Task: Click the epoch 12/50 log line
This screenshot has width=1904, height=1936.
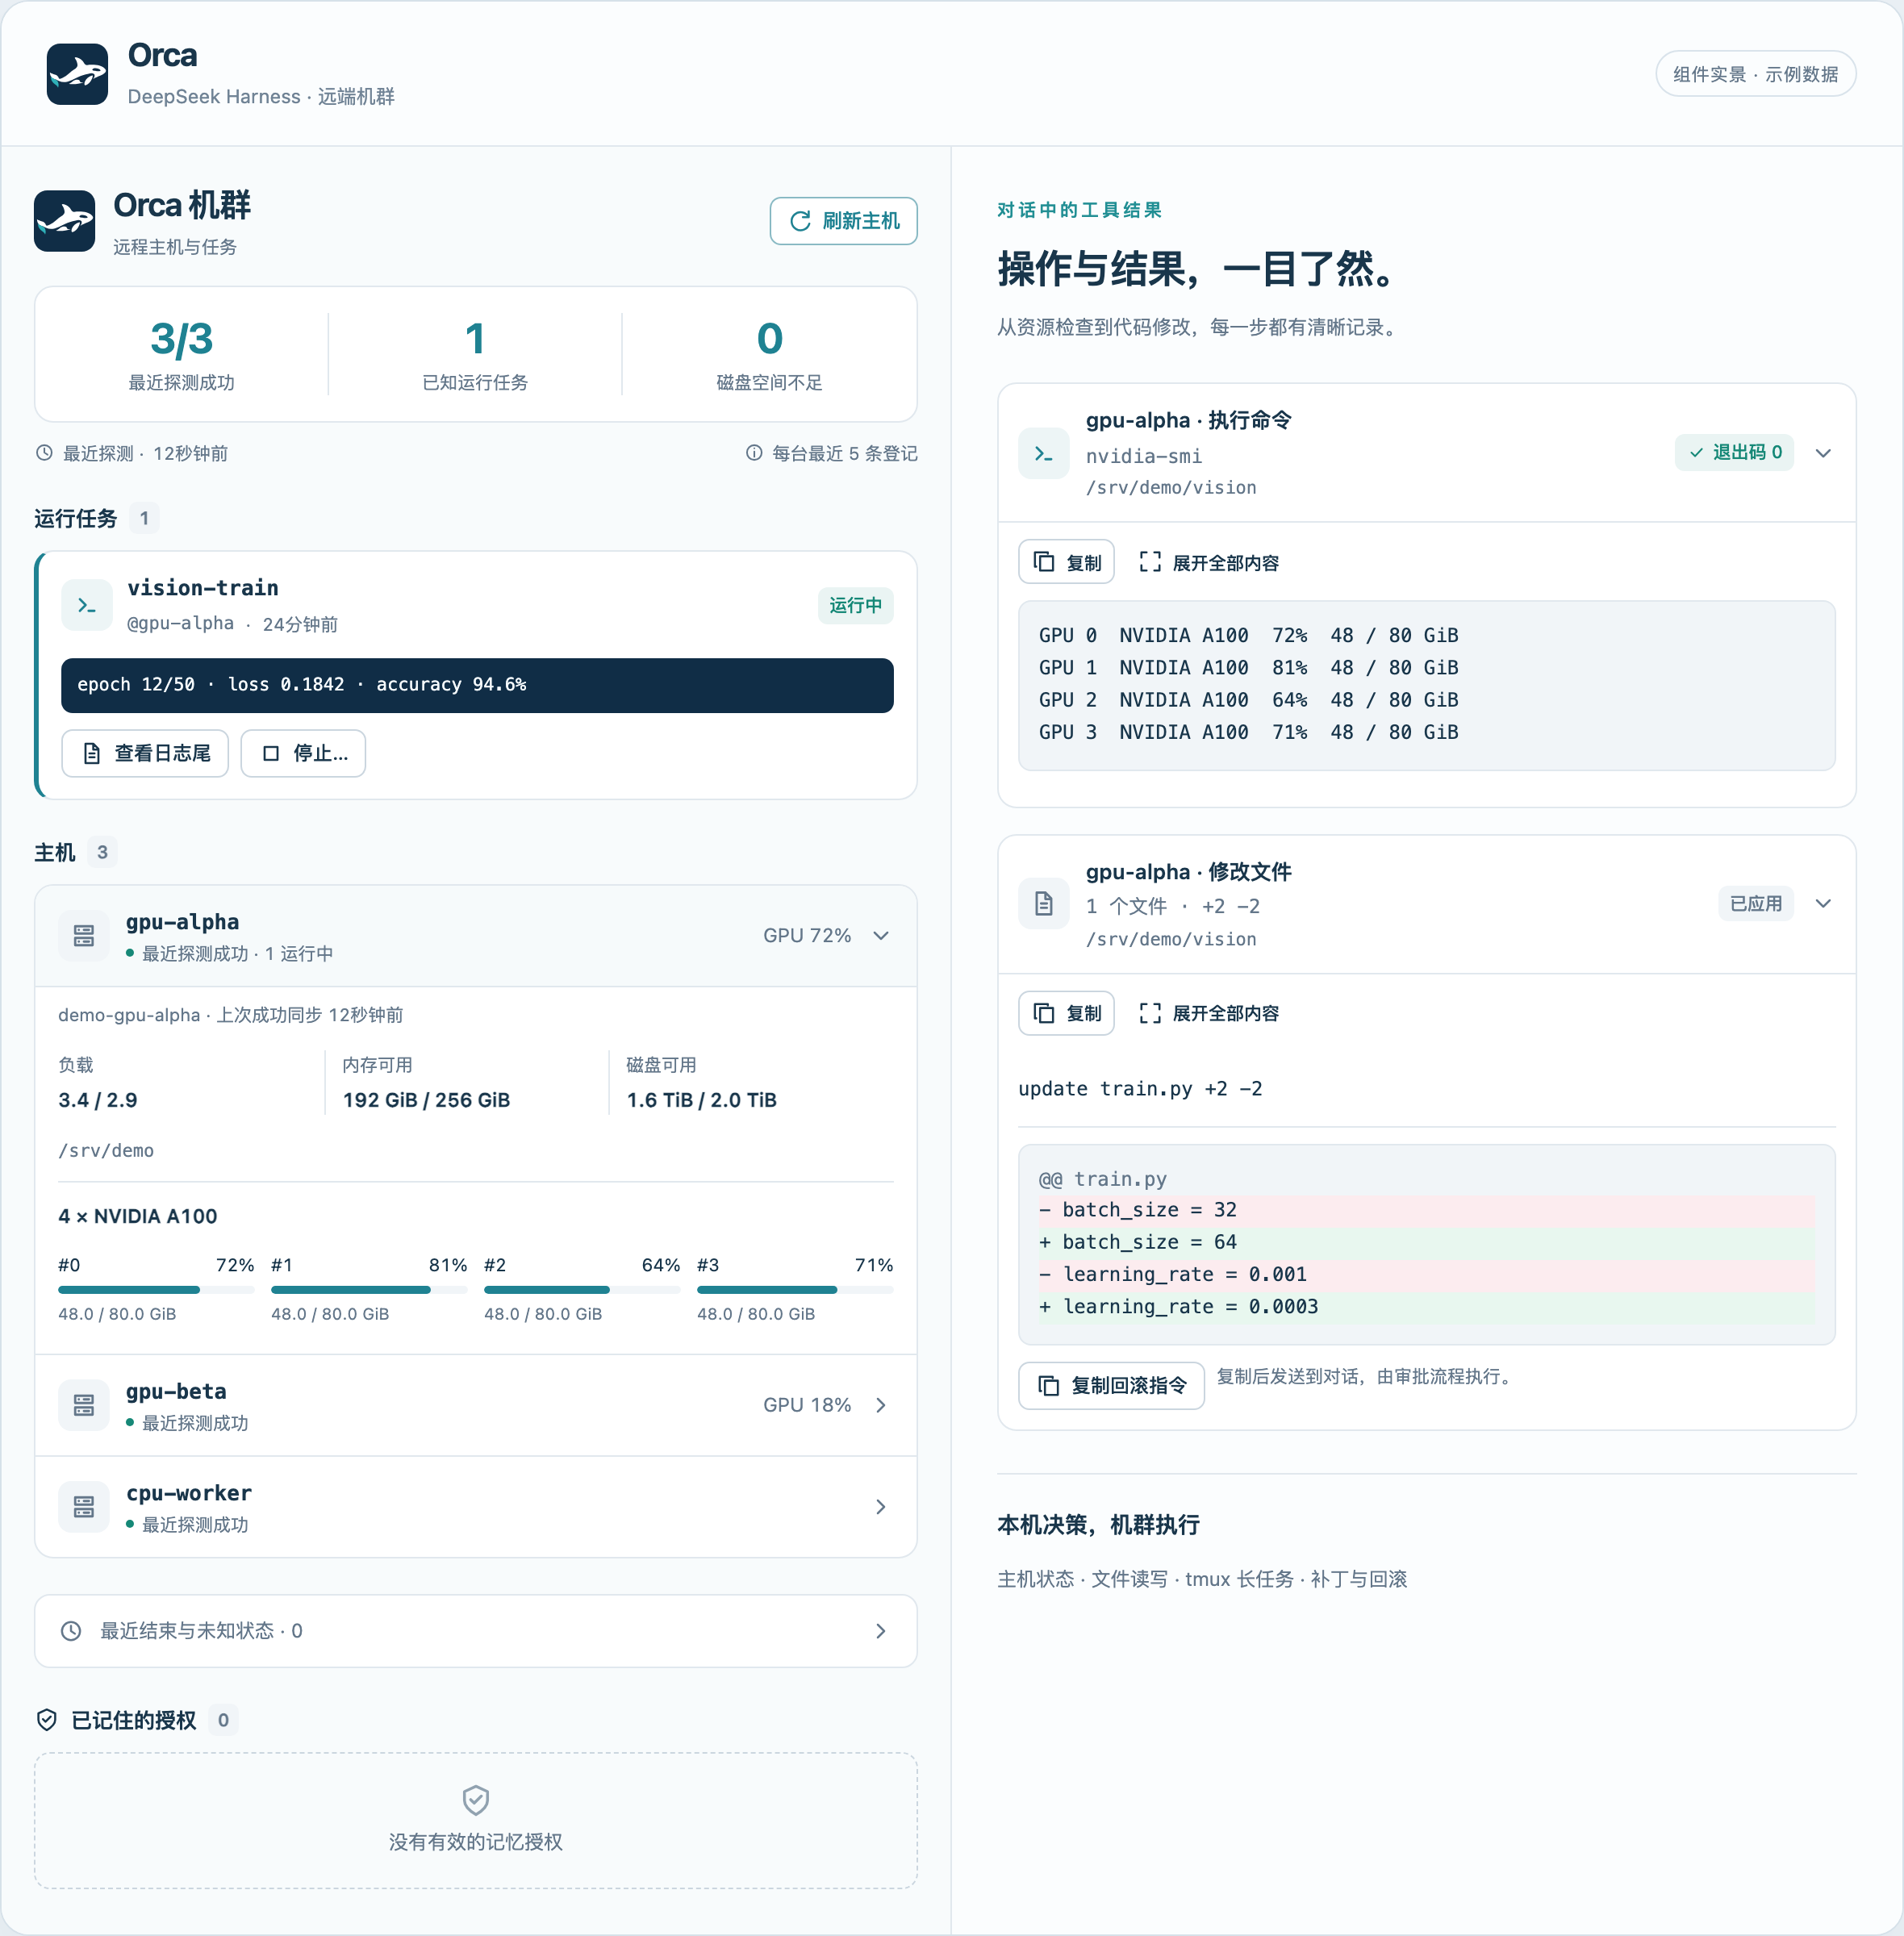Action: [x=477, y=685]
